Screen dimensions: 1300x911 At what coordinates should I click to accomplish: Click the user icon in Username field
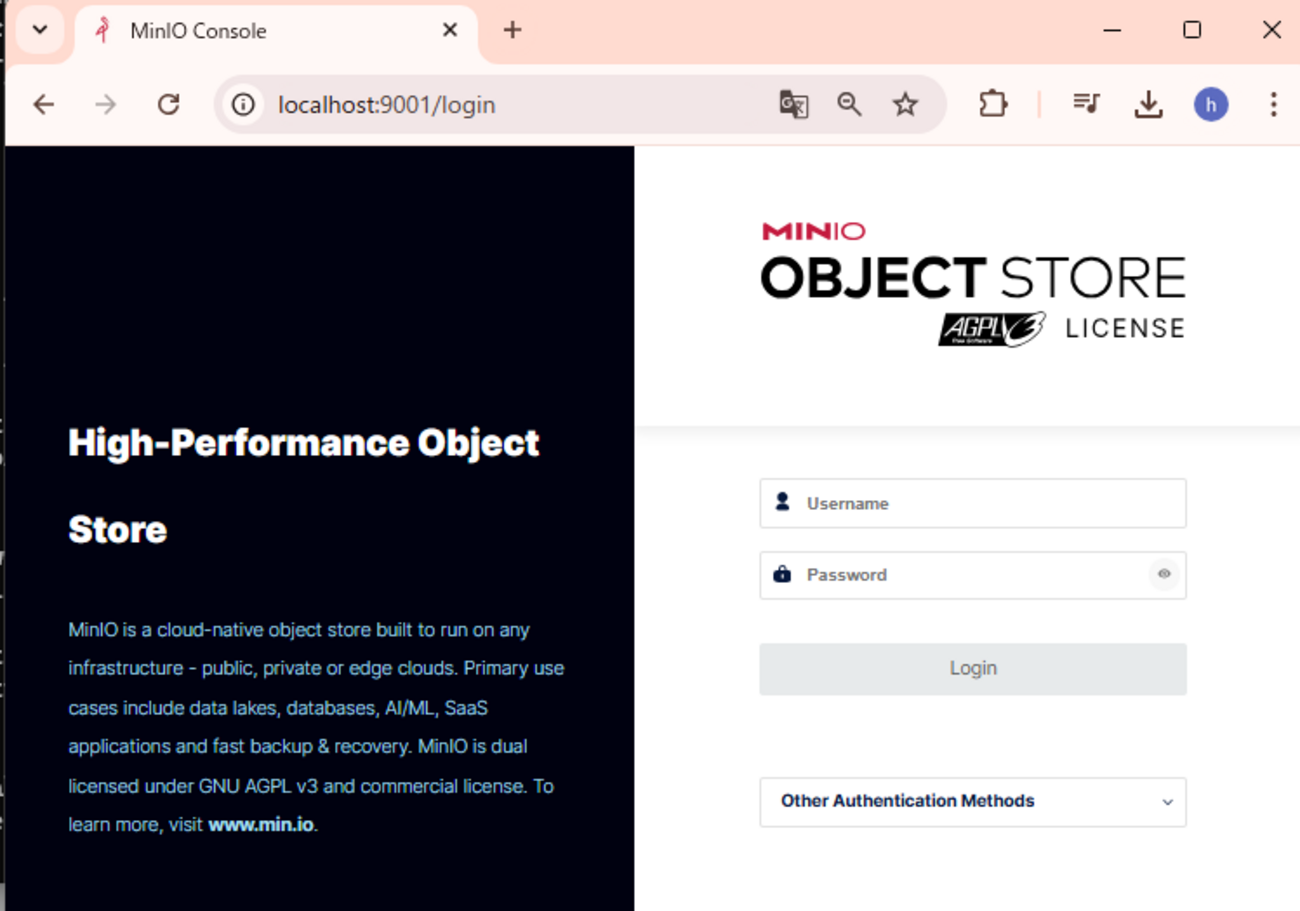coord(782,502)
